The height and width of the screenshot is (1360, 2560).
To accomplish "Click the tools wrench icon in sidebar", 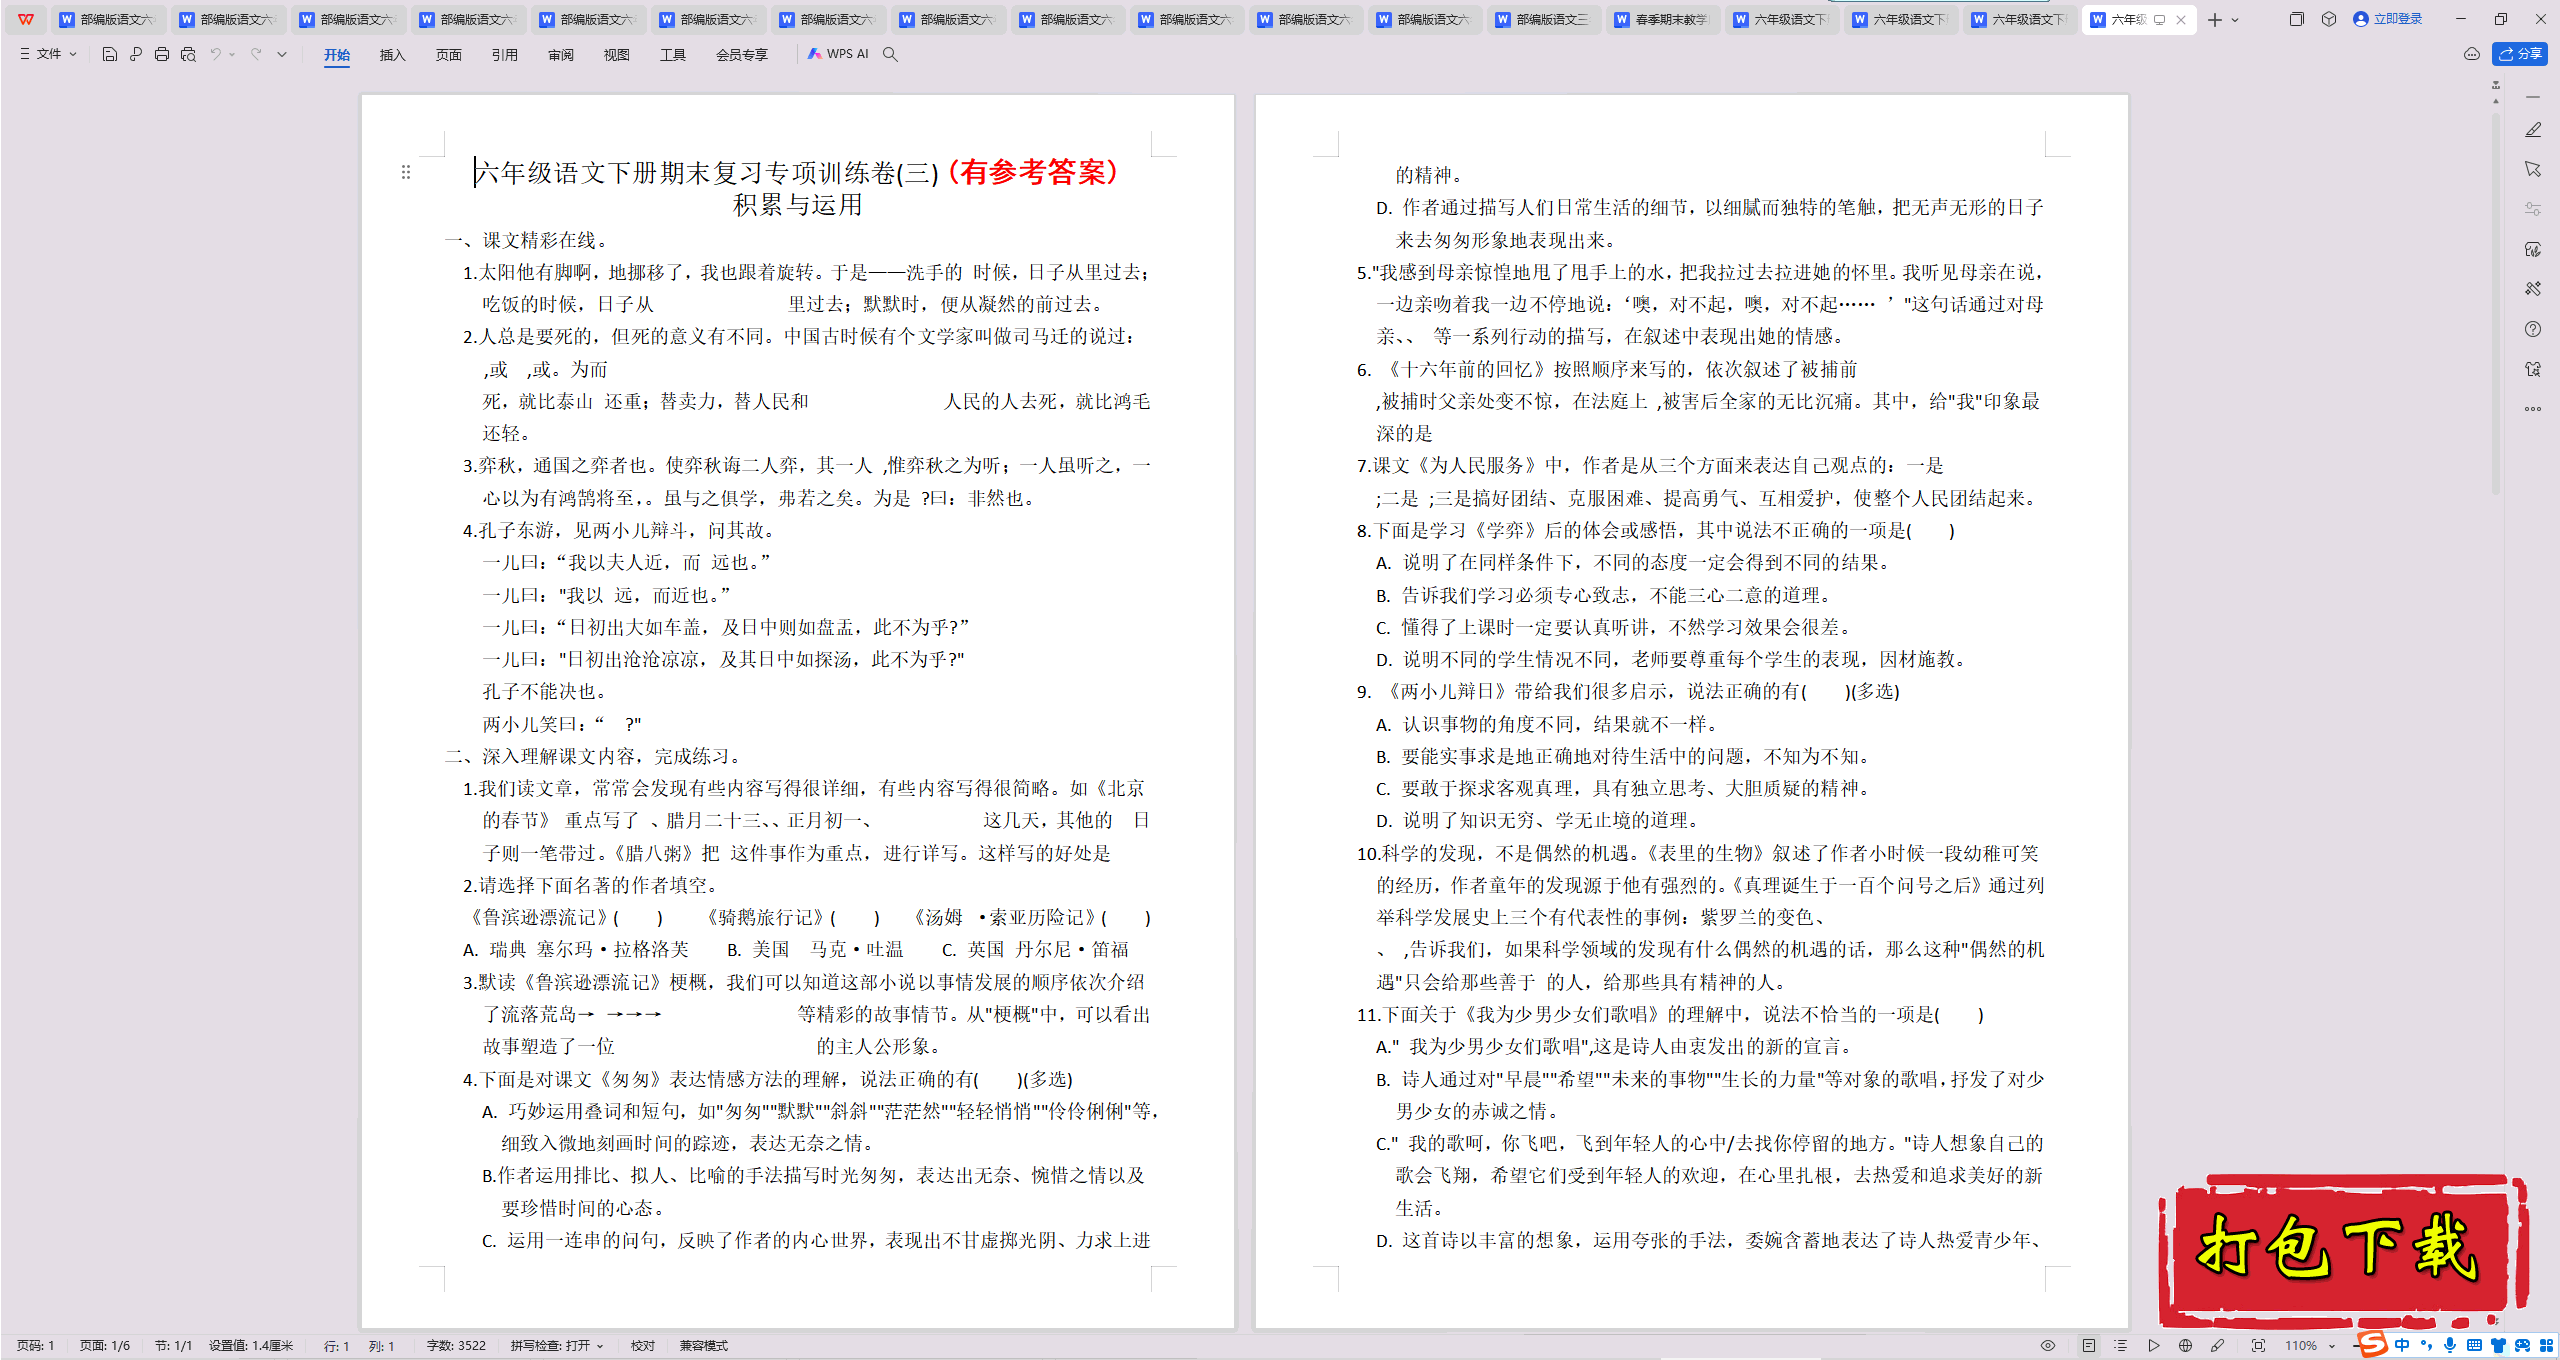I will coord(2533,289).
